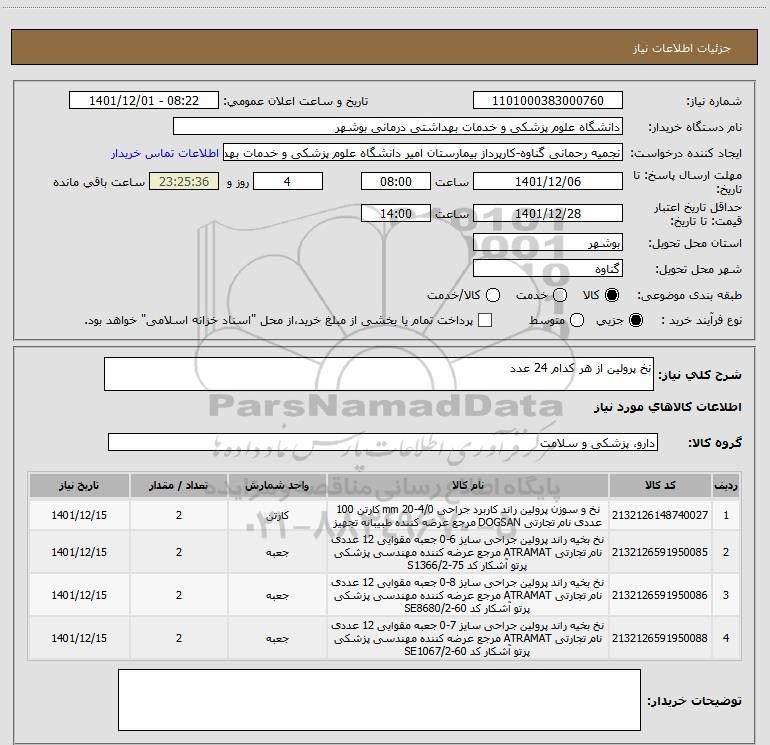Select the کالا radio button
Screen dimensions: 770x745
(612, 295)
